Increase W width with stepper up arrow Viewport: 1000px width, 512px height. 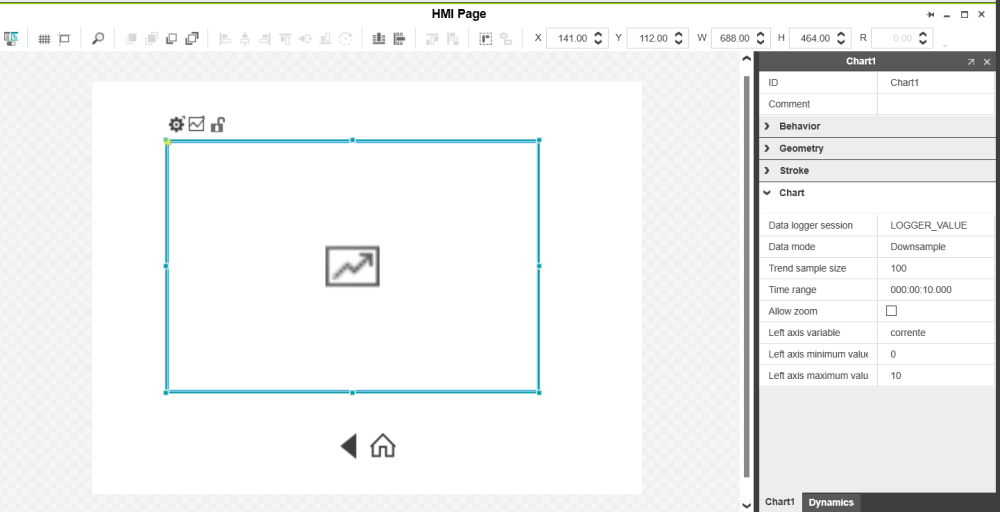point(760,34)
